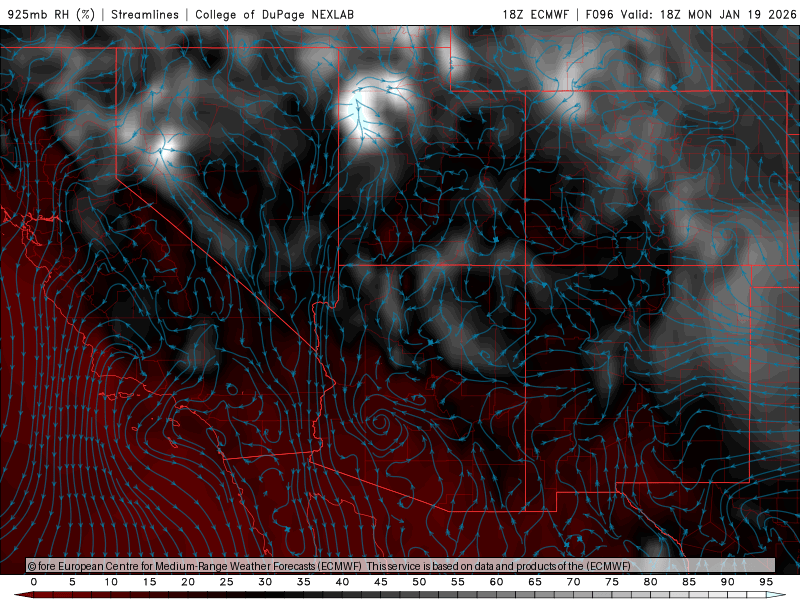Pick the '75' value on the RH legend
Screen dimensions: 800x600
click(612, 582)
